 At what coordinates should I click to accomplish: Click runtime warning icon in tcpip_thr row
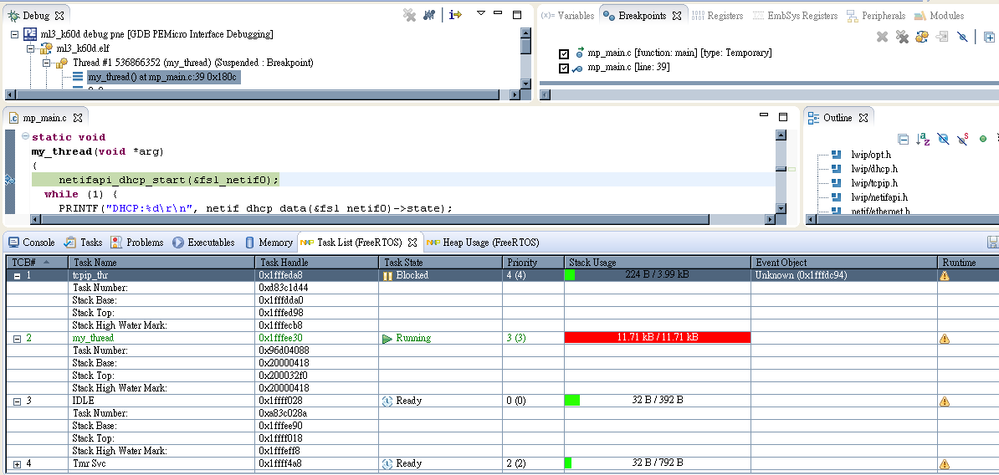click(x=945, y=276)
